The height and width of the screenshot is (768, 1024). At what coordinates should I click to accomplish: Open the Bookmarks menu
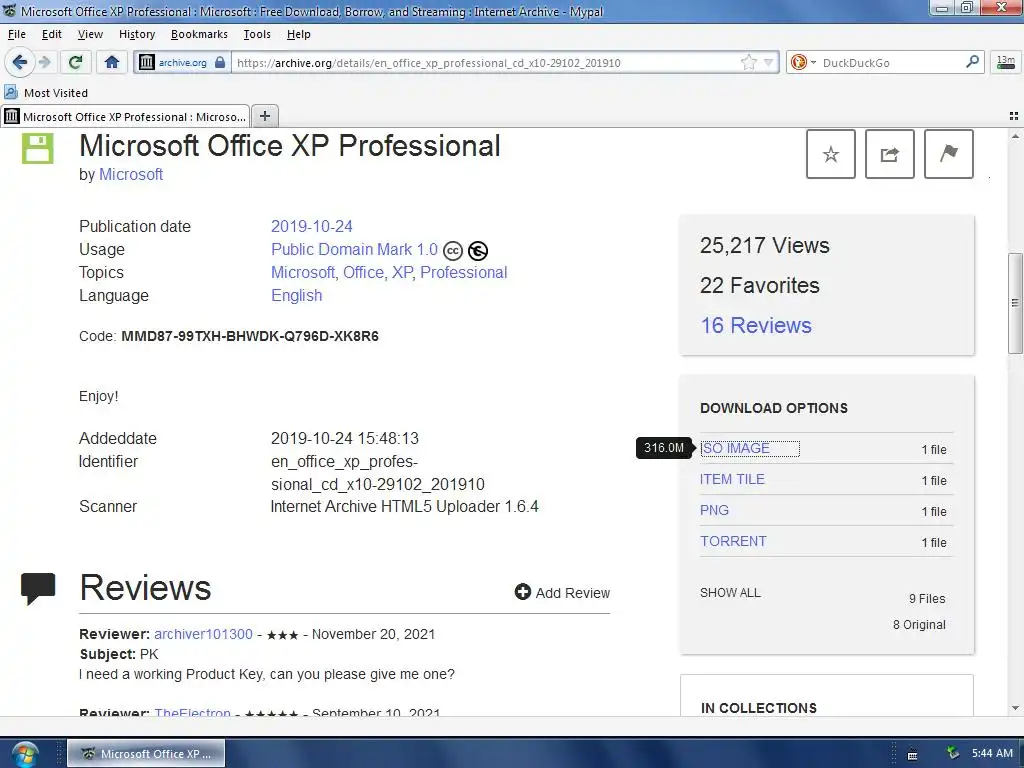tap(199, 34)
